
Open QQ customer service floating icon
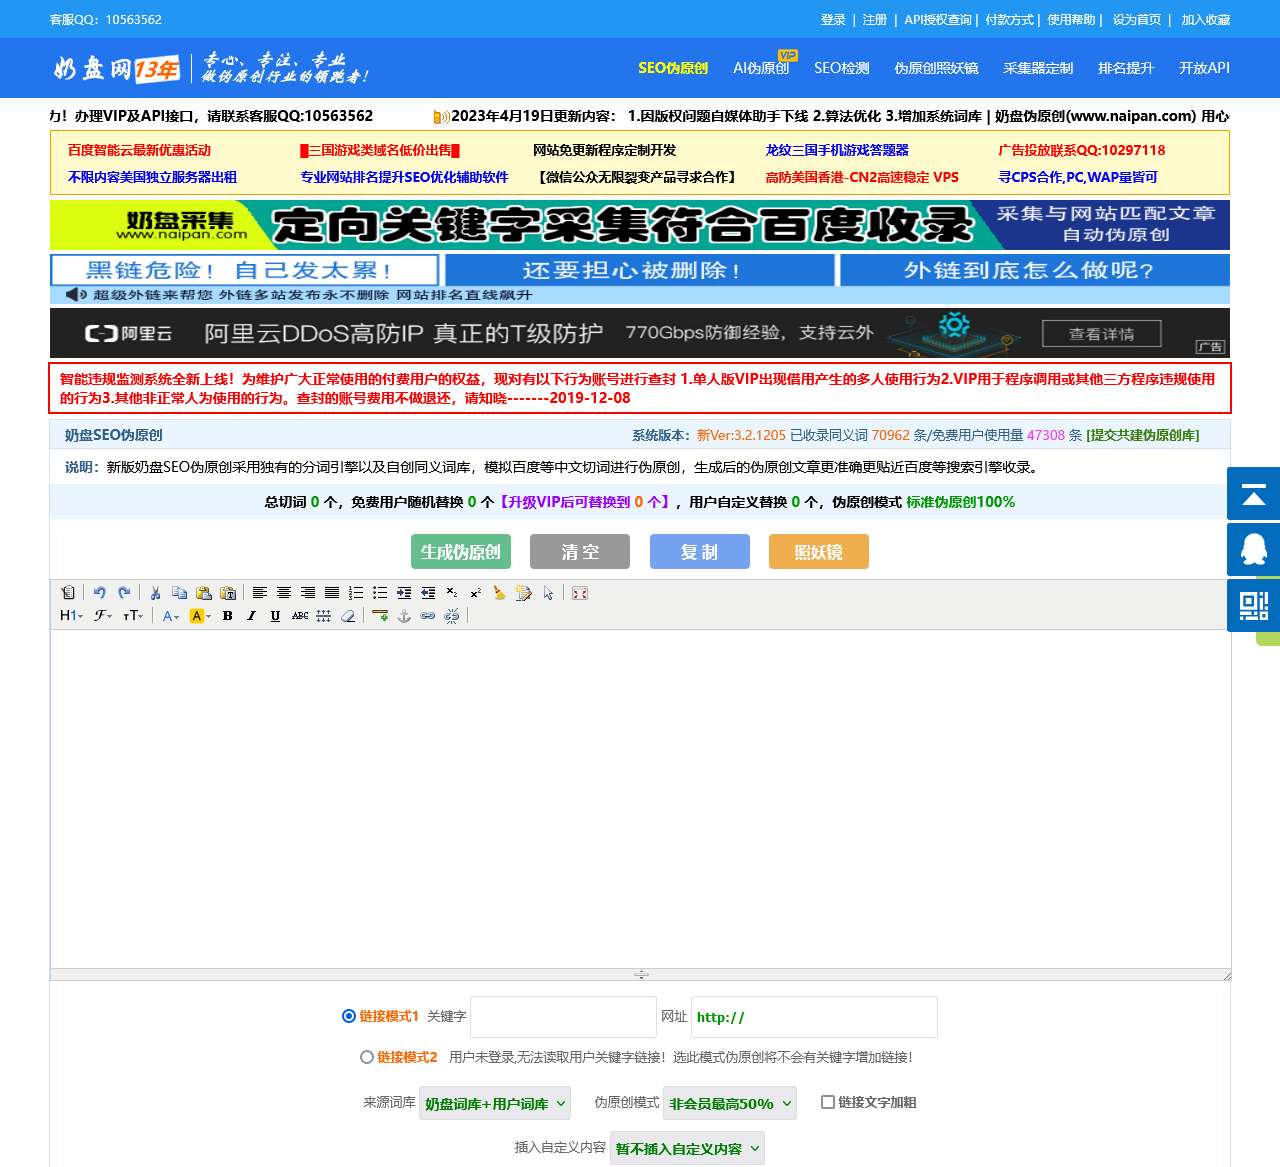pyautogui.click(x=1253, y=548)
